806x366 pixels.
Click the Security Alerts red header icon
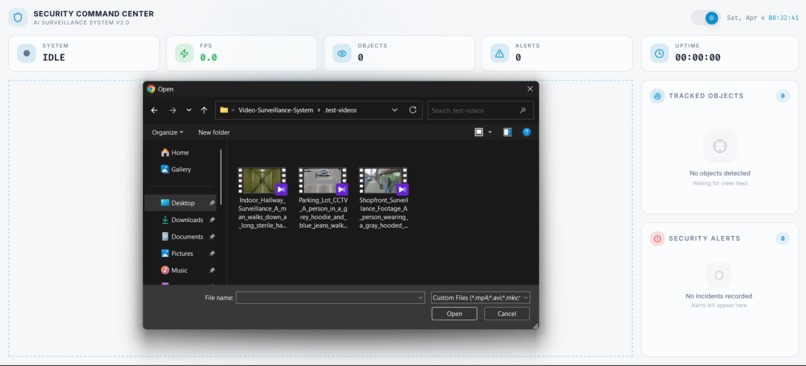pos(657,239)
